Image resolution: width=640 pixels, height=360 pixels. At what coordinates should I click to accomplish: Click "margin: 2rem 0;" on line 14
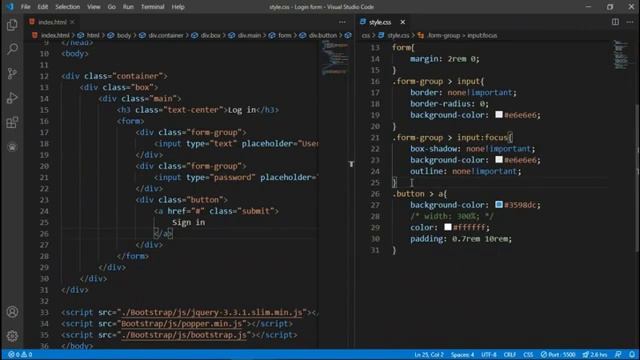[445, 59]
